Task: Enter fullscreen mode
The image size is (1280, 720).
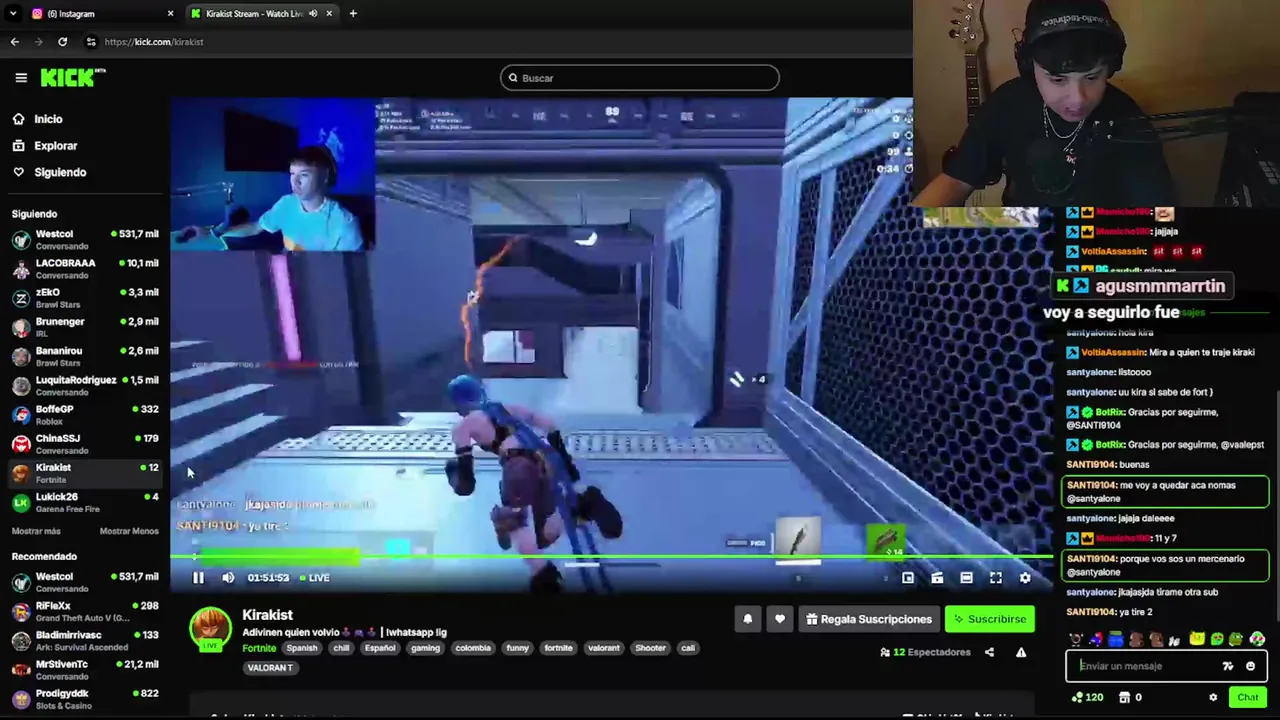Action: [996, 577]
